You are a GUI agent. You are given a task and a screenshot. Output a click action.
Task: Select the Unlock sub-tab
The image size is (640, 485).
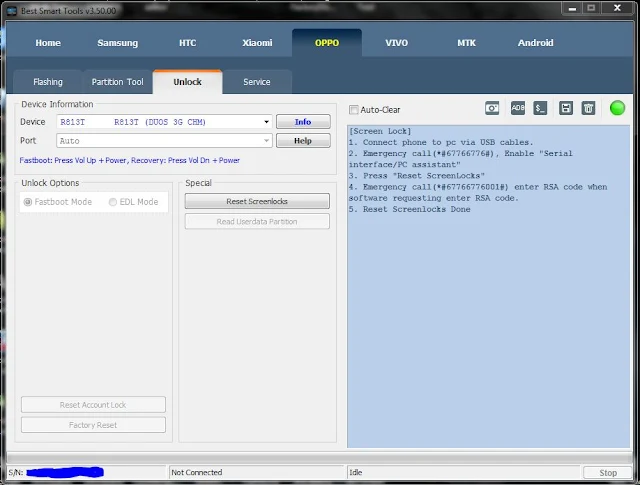187,82
